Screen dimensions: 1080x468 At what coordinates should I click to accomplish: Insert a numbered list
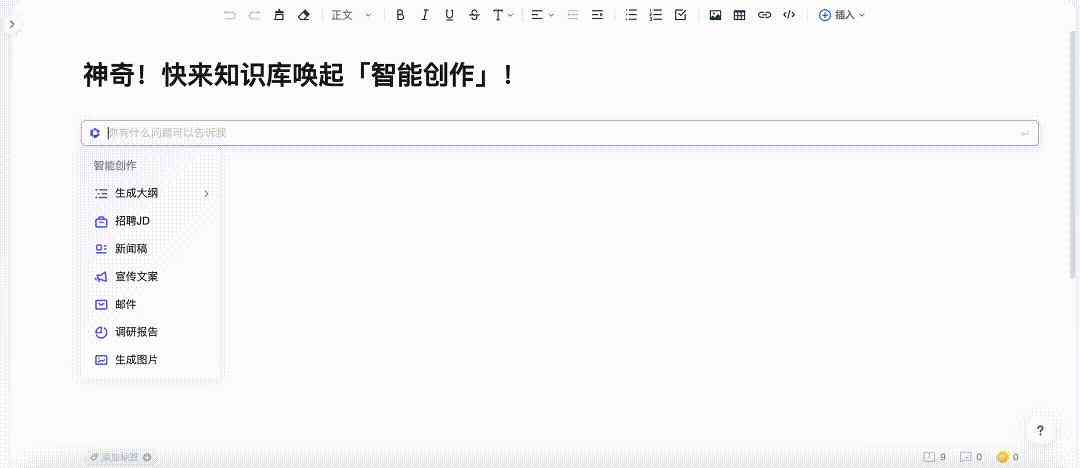click(656, 14)
